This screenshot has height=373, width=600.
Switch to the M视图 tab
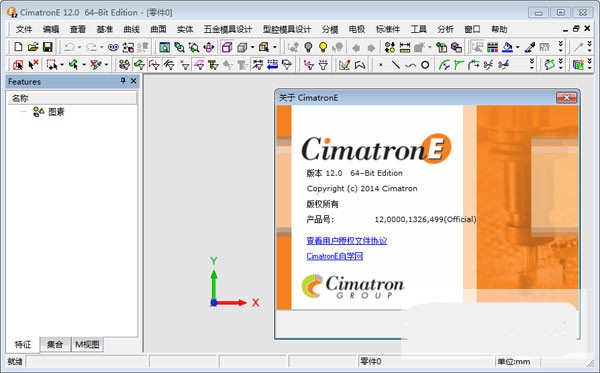(x=87, y=345)
